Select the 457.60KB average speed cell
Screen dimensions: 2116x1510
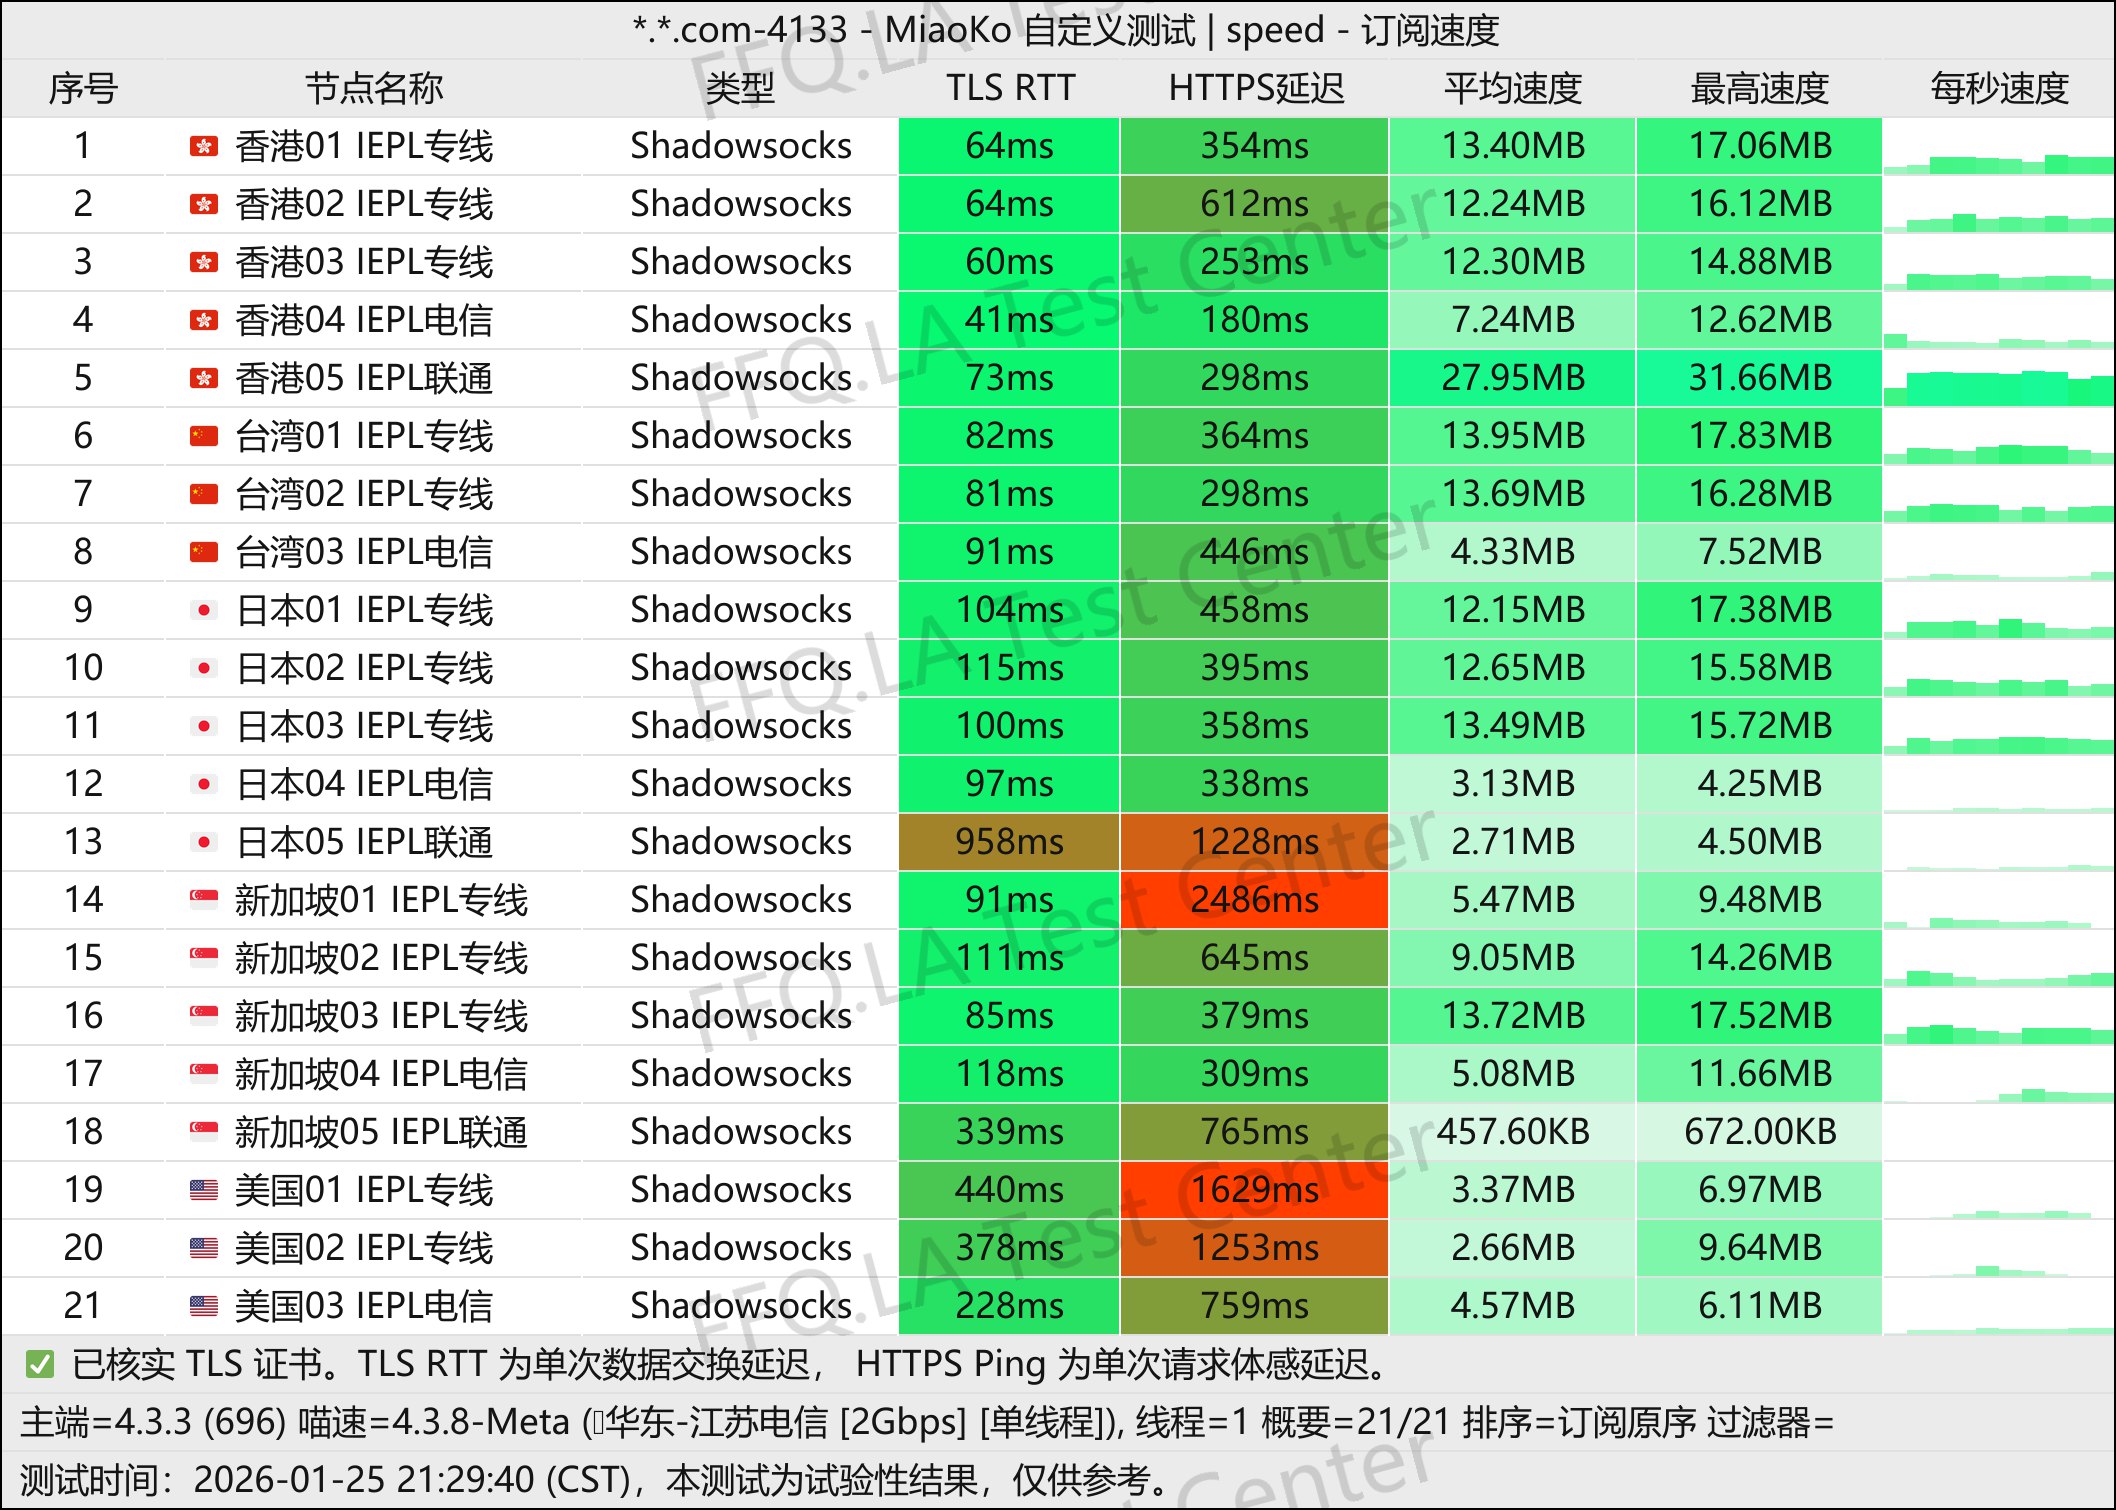[x=1513, y=1133]
